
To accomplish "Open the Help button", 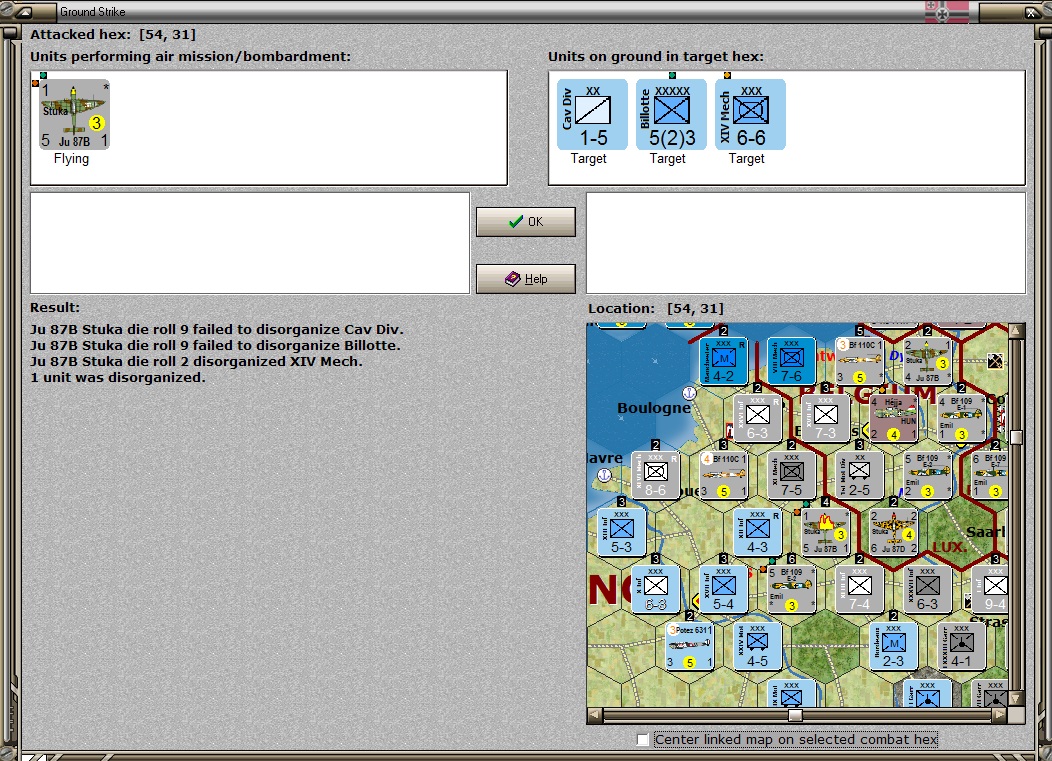I will click(525, 278).
